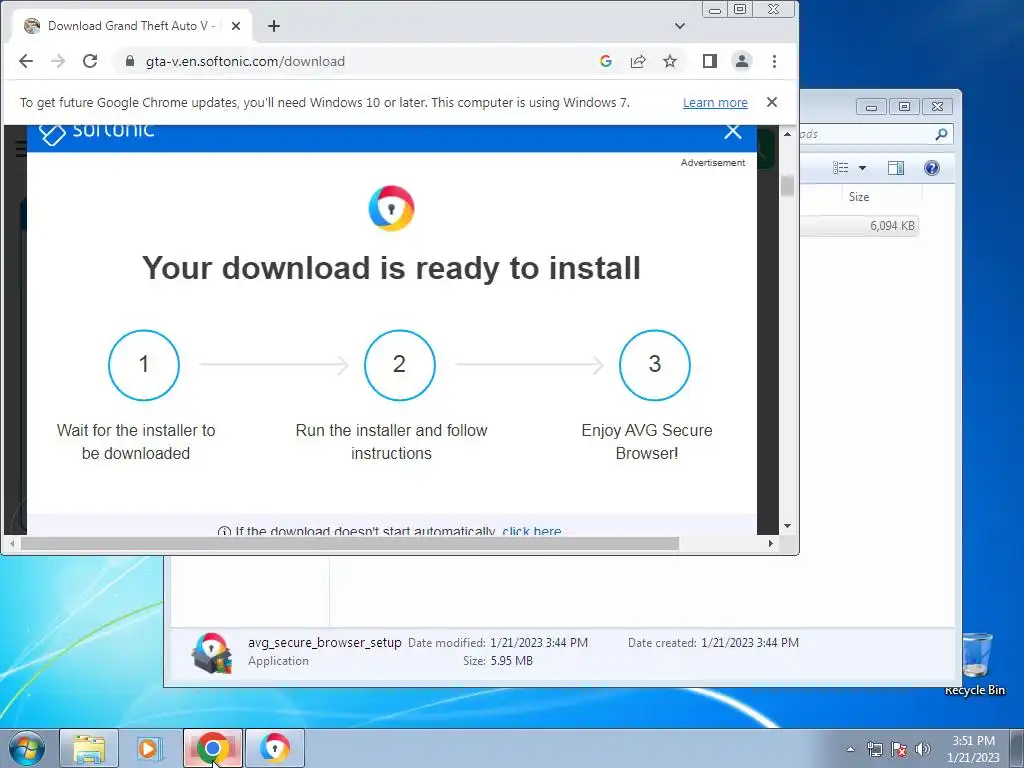Click step 1 circle
The width and height of the screenshot is (1024, 768).
[144, 365]
